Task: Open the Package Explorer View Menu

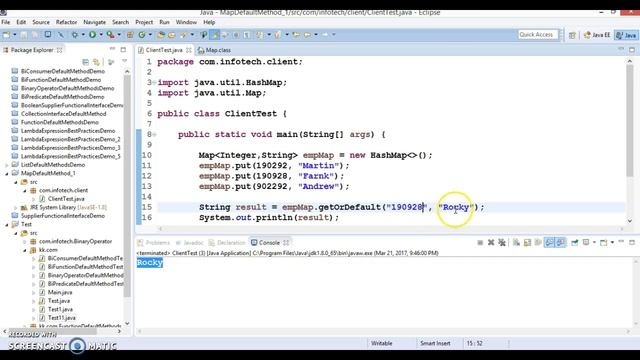Action: pyautogui.click(x=124, y=62)
